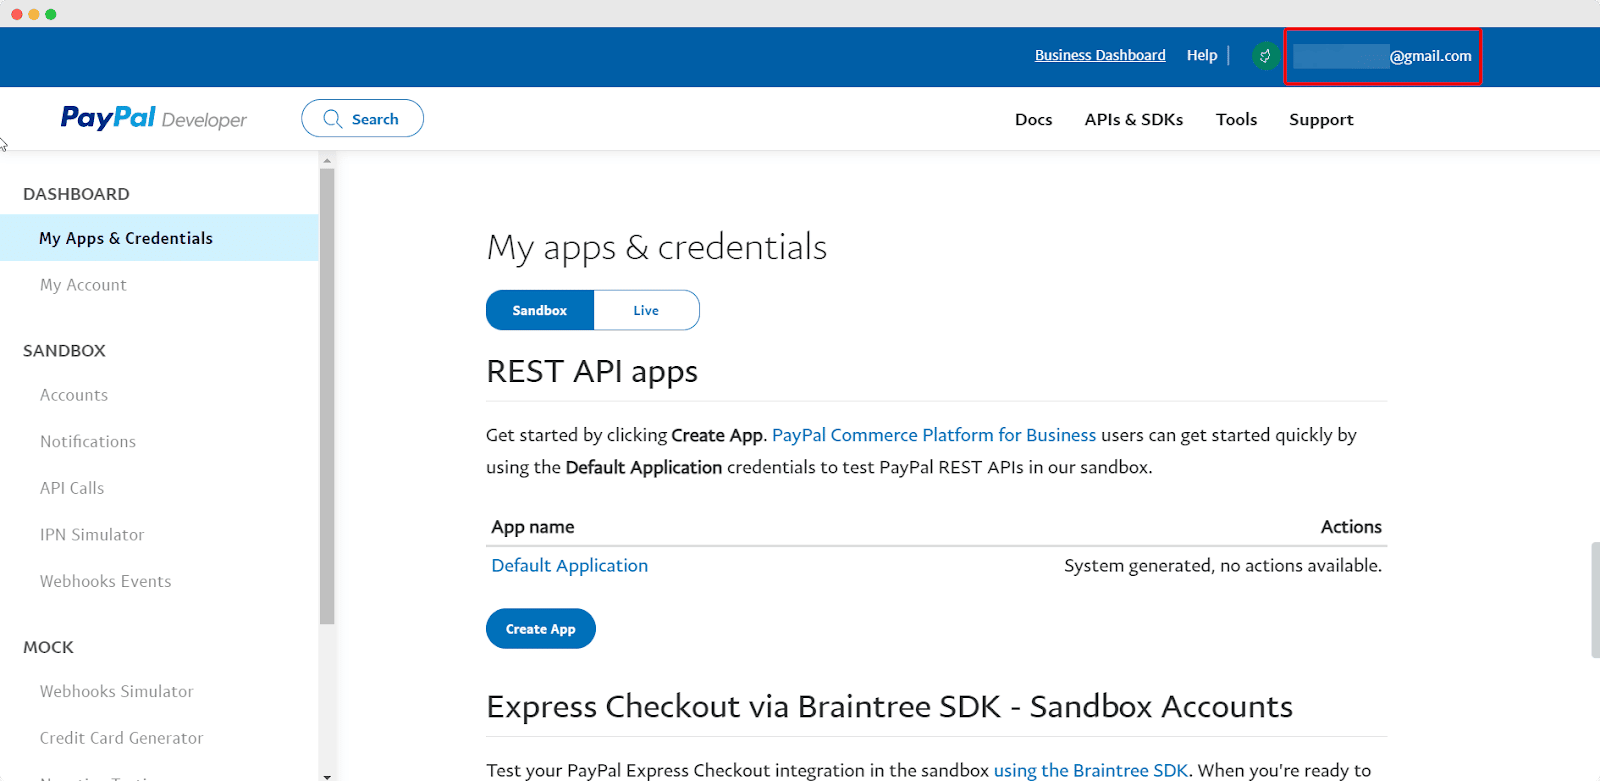Screen dimensions: 1600x781
Task: Open Webhooks Events
Action: [105, 581]
